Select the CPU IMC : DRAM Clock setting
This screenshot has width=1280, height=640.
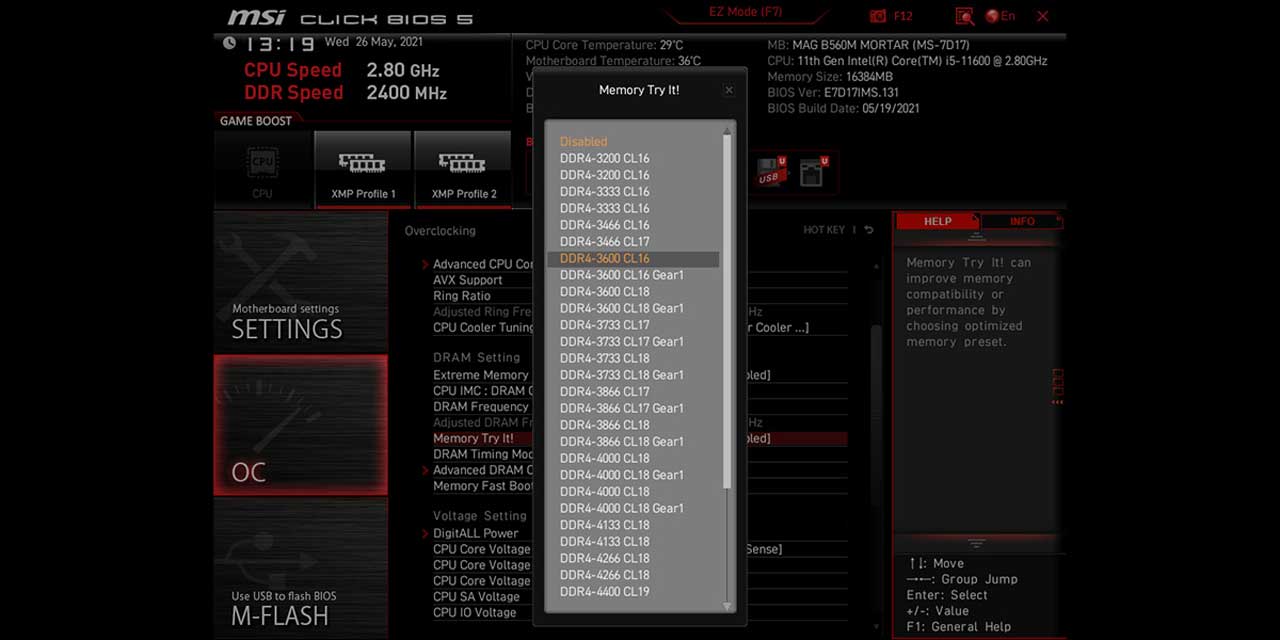pyautogui.click(x=481, y=391)
